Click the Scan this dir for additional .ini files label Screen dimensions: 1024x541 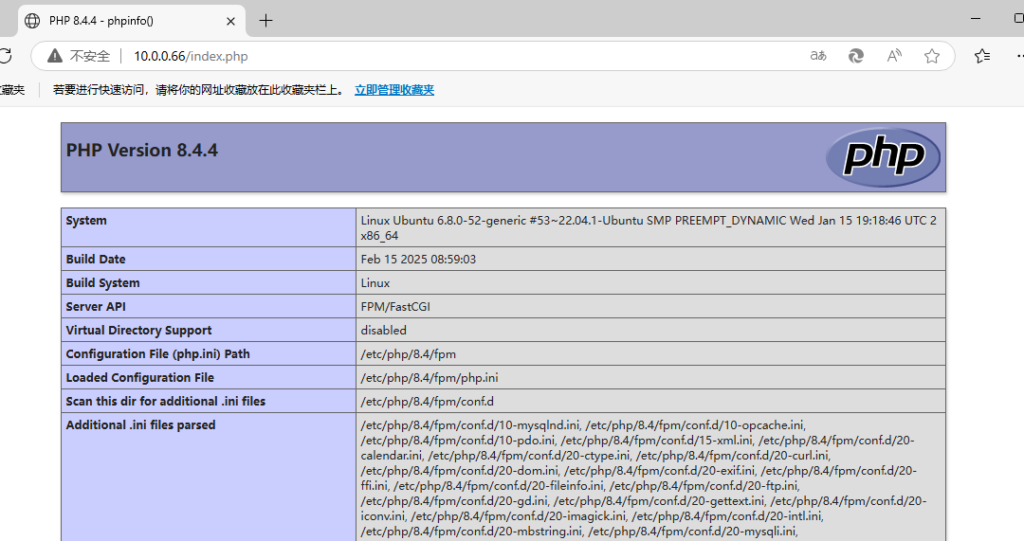(x=165, y=401)
